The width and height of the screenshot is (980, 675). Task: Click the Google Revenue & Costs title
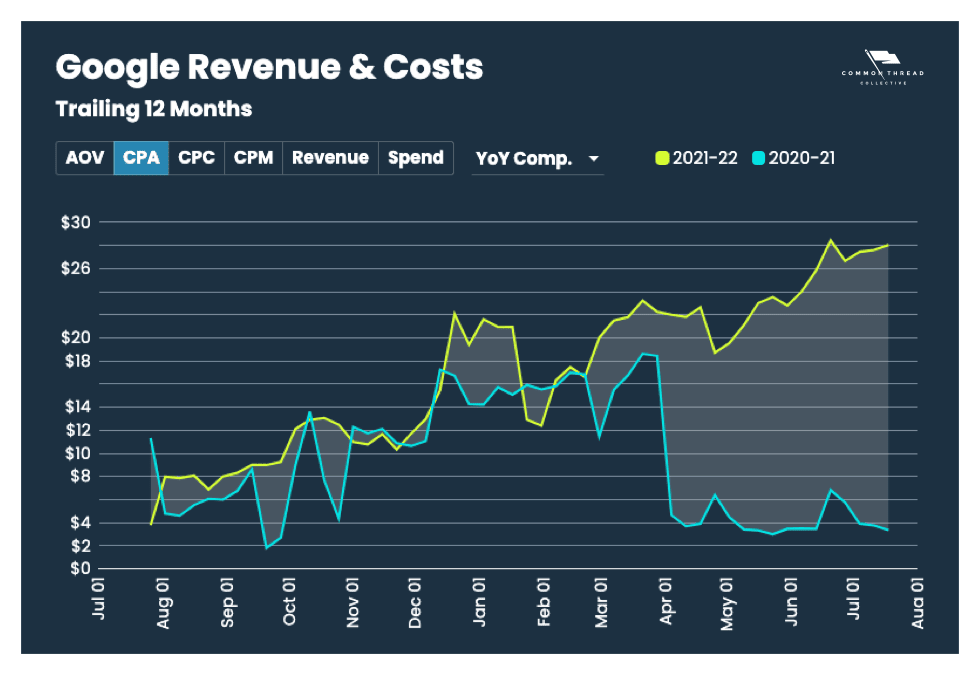point(269,67)
